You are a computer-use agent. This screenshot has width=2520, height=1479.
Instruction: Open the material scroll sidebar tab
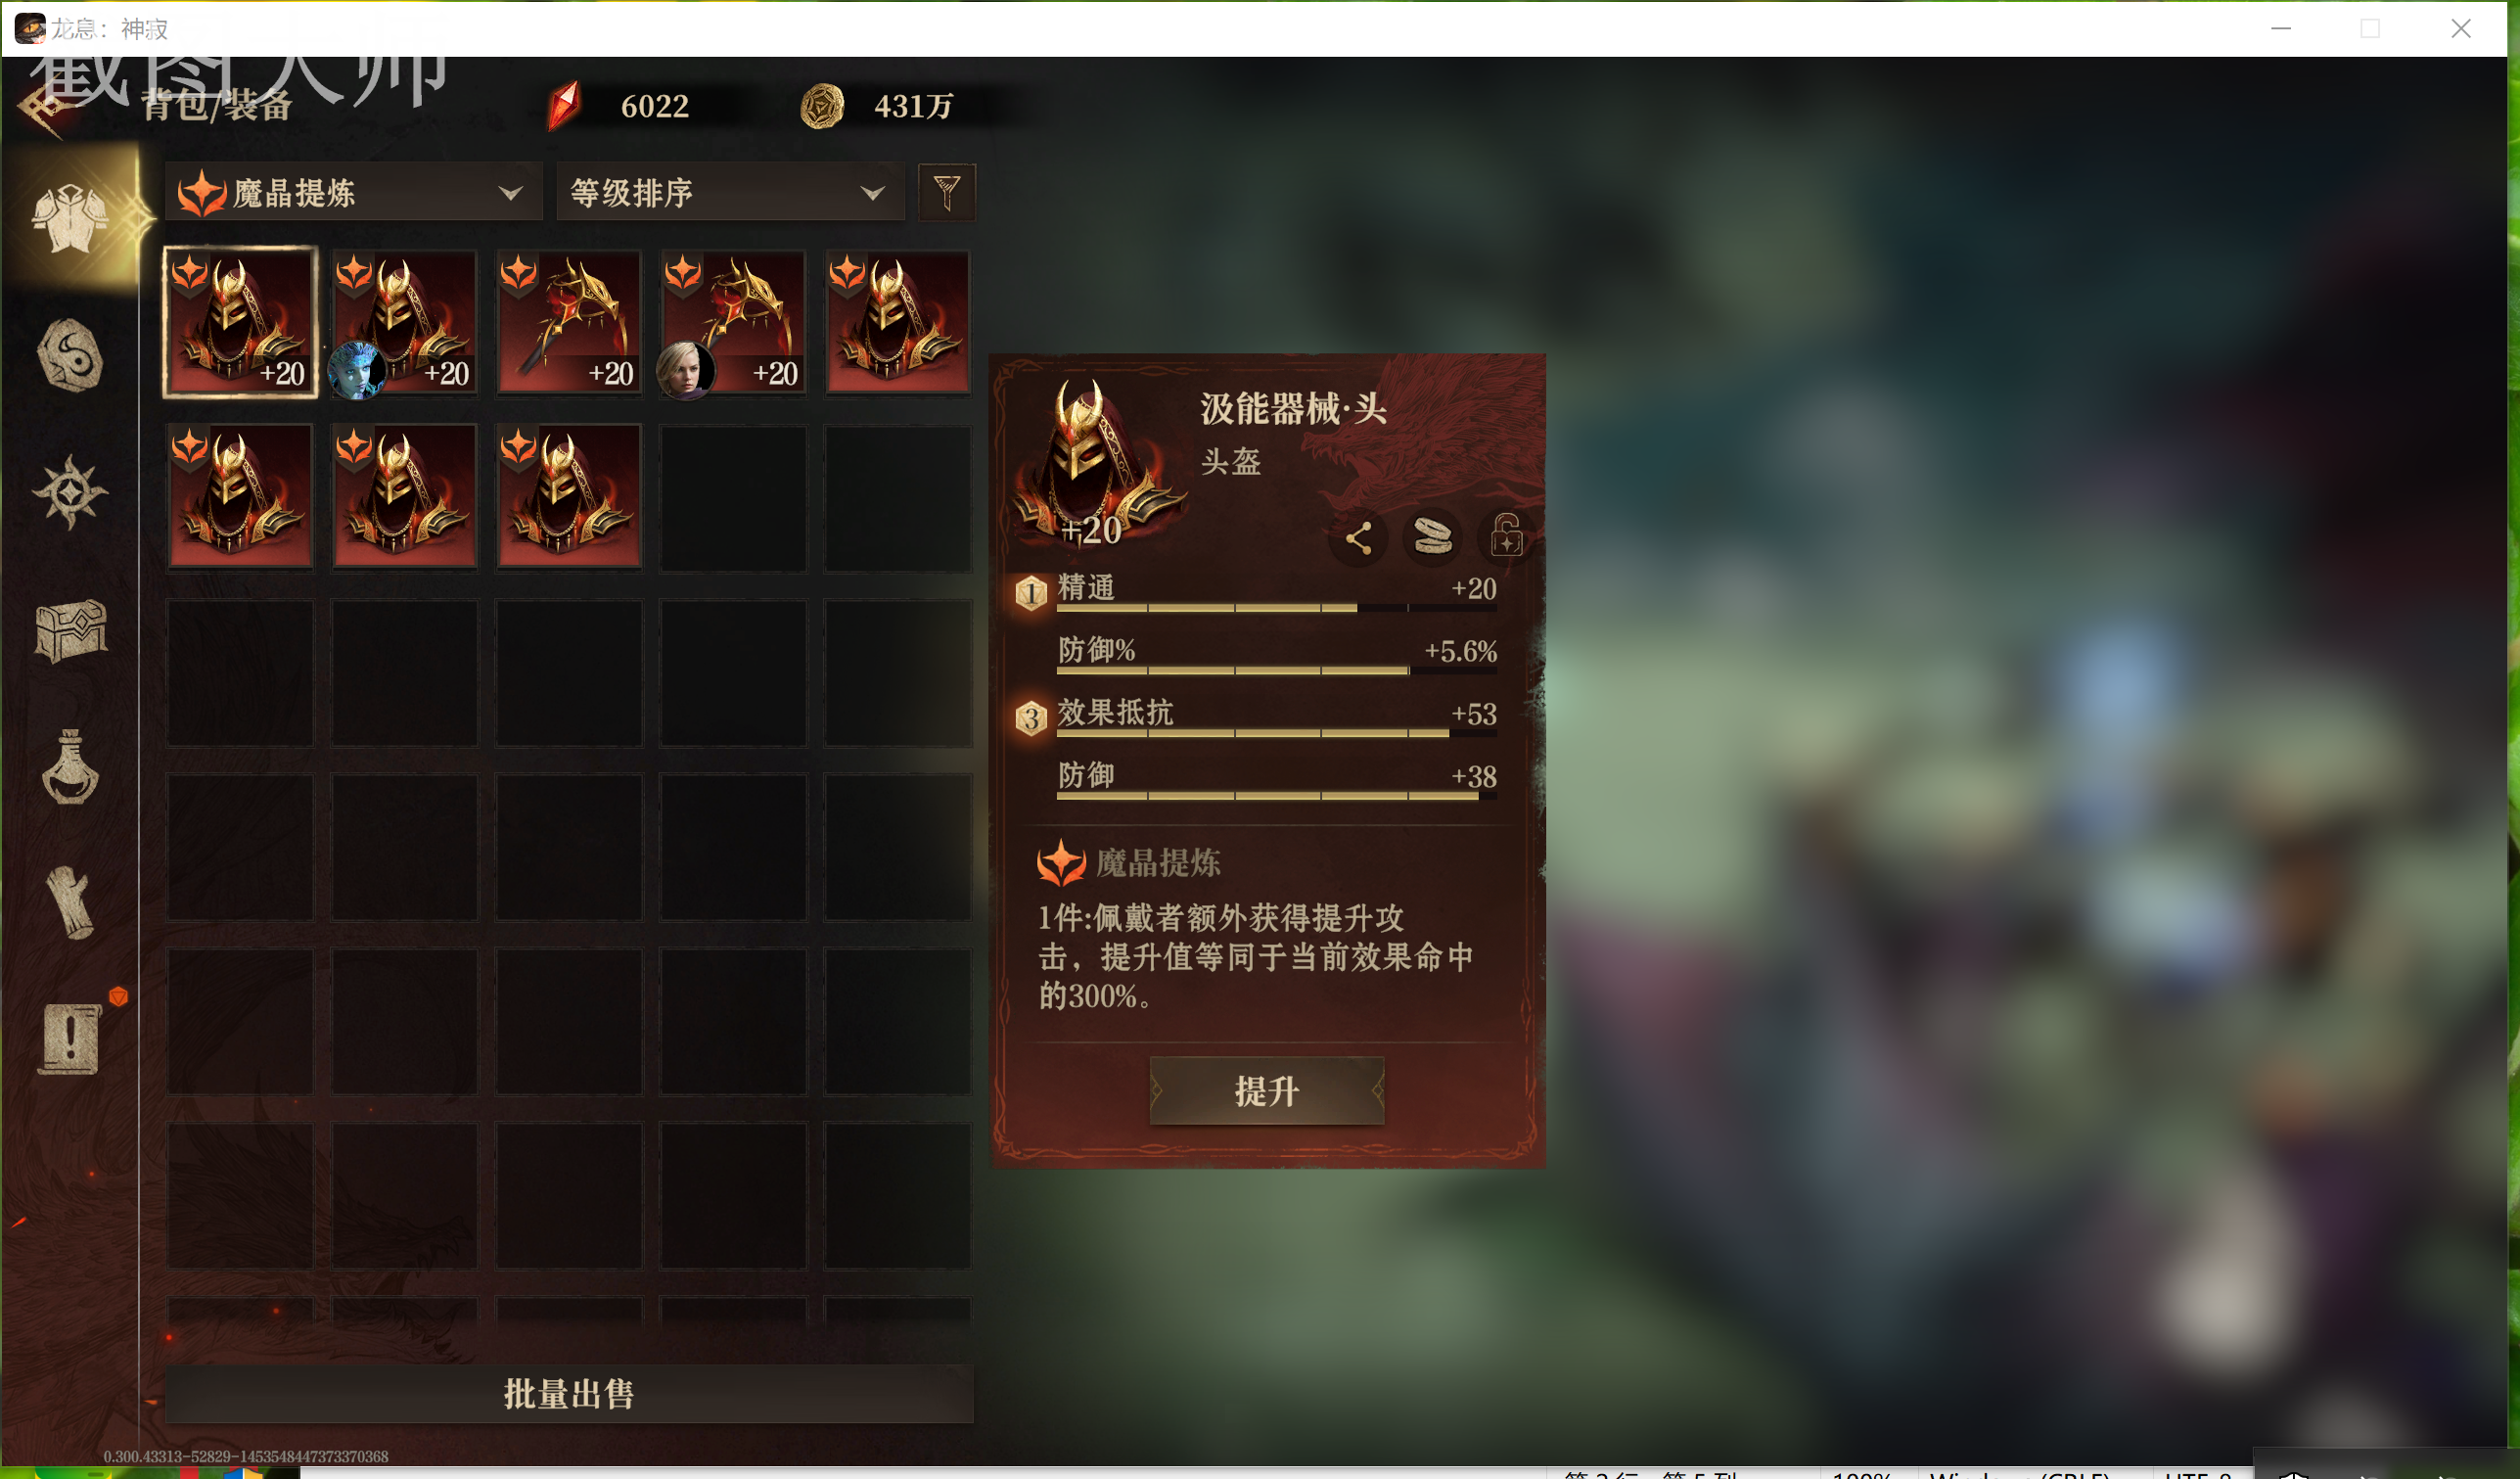tap(70, 903)
